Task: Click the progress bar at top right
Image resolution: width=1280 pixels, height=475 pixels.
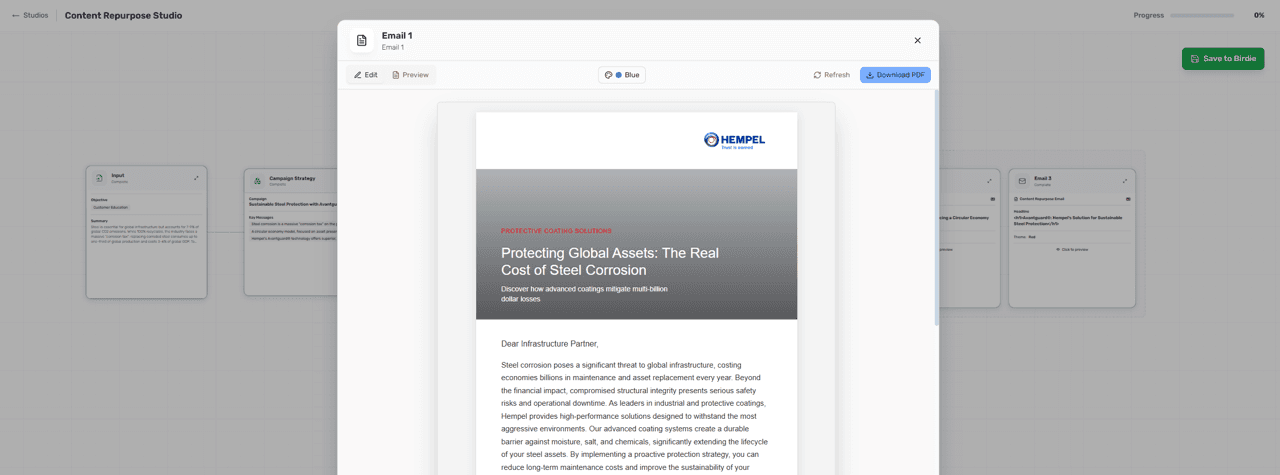Action: click(x=1202, y=15)
